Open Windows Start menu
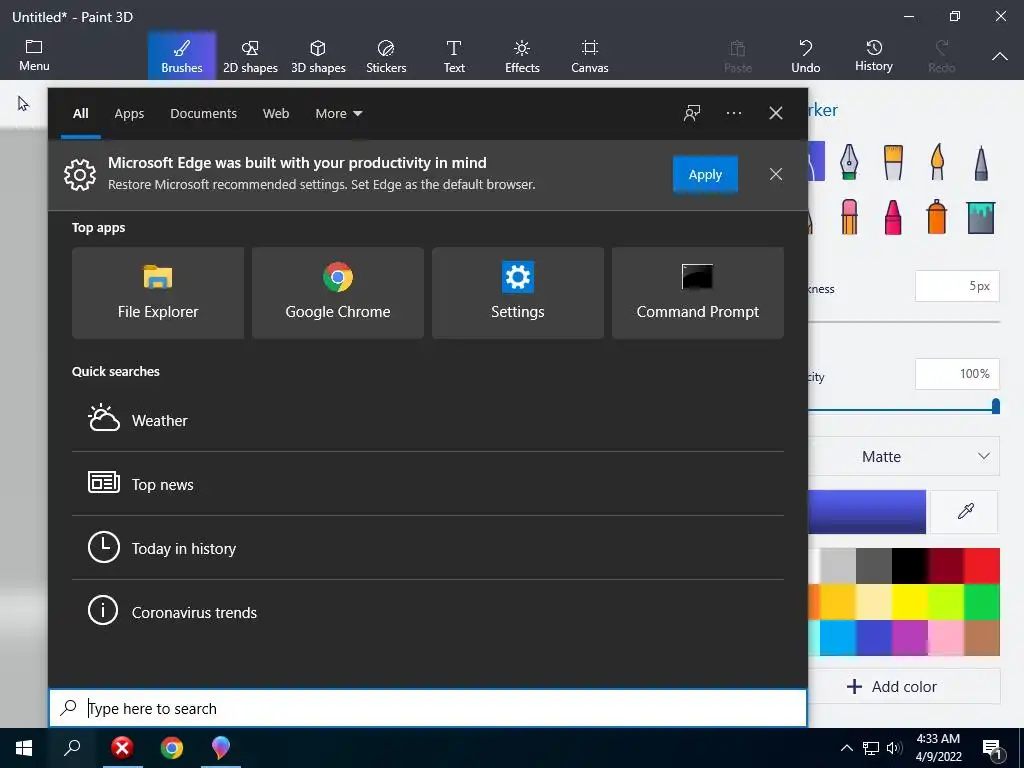Screen dimensions: 1024x768 (x=24, y=748)
